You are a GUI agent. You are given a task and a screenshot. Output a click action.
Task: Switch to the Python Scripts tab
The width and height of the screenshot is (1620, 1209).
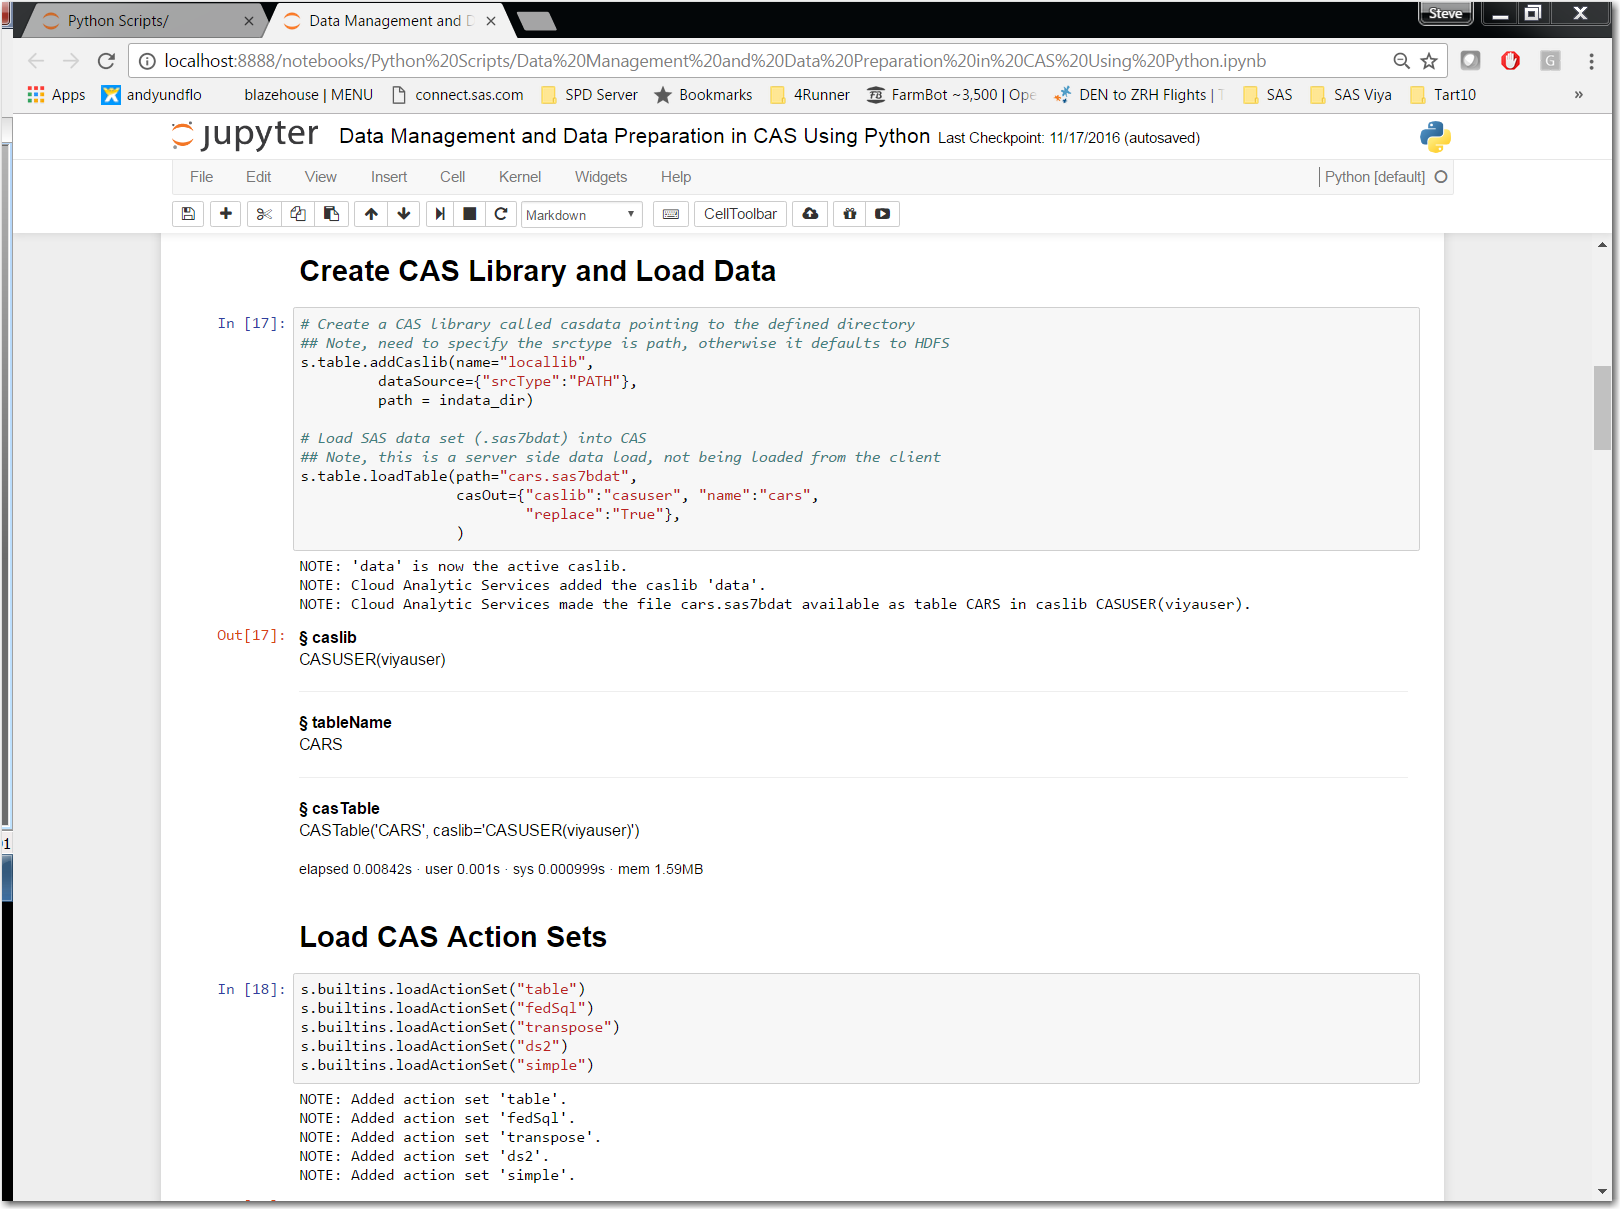tap(118, 21)
